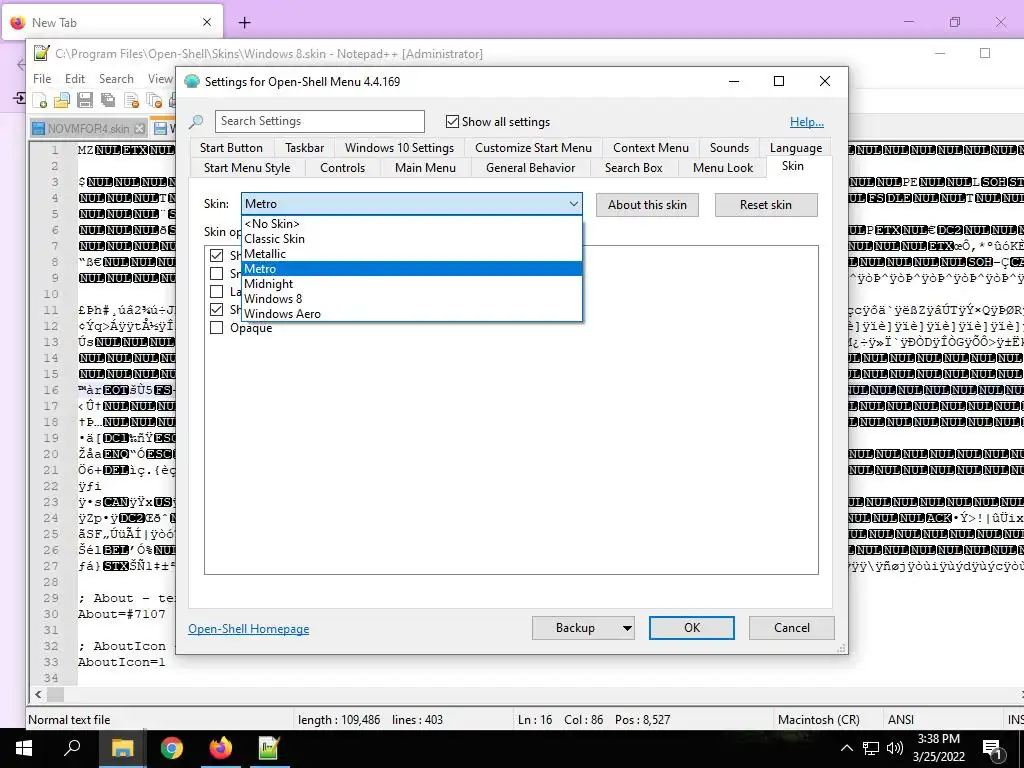
Task: Switch to Firefox from the taskbar
Action: coord(221,748)
